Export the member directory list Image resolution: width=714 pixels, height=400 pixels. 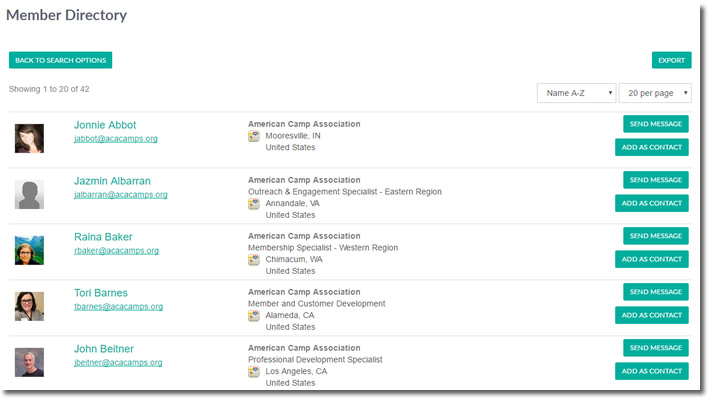coord(671,60)
